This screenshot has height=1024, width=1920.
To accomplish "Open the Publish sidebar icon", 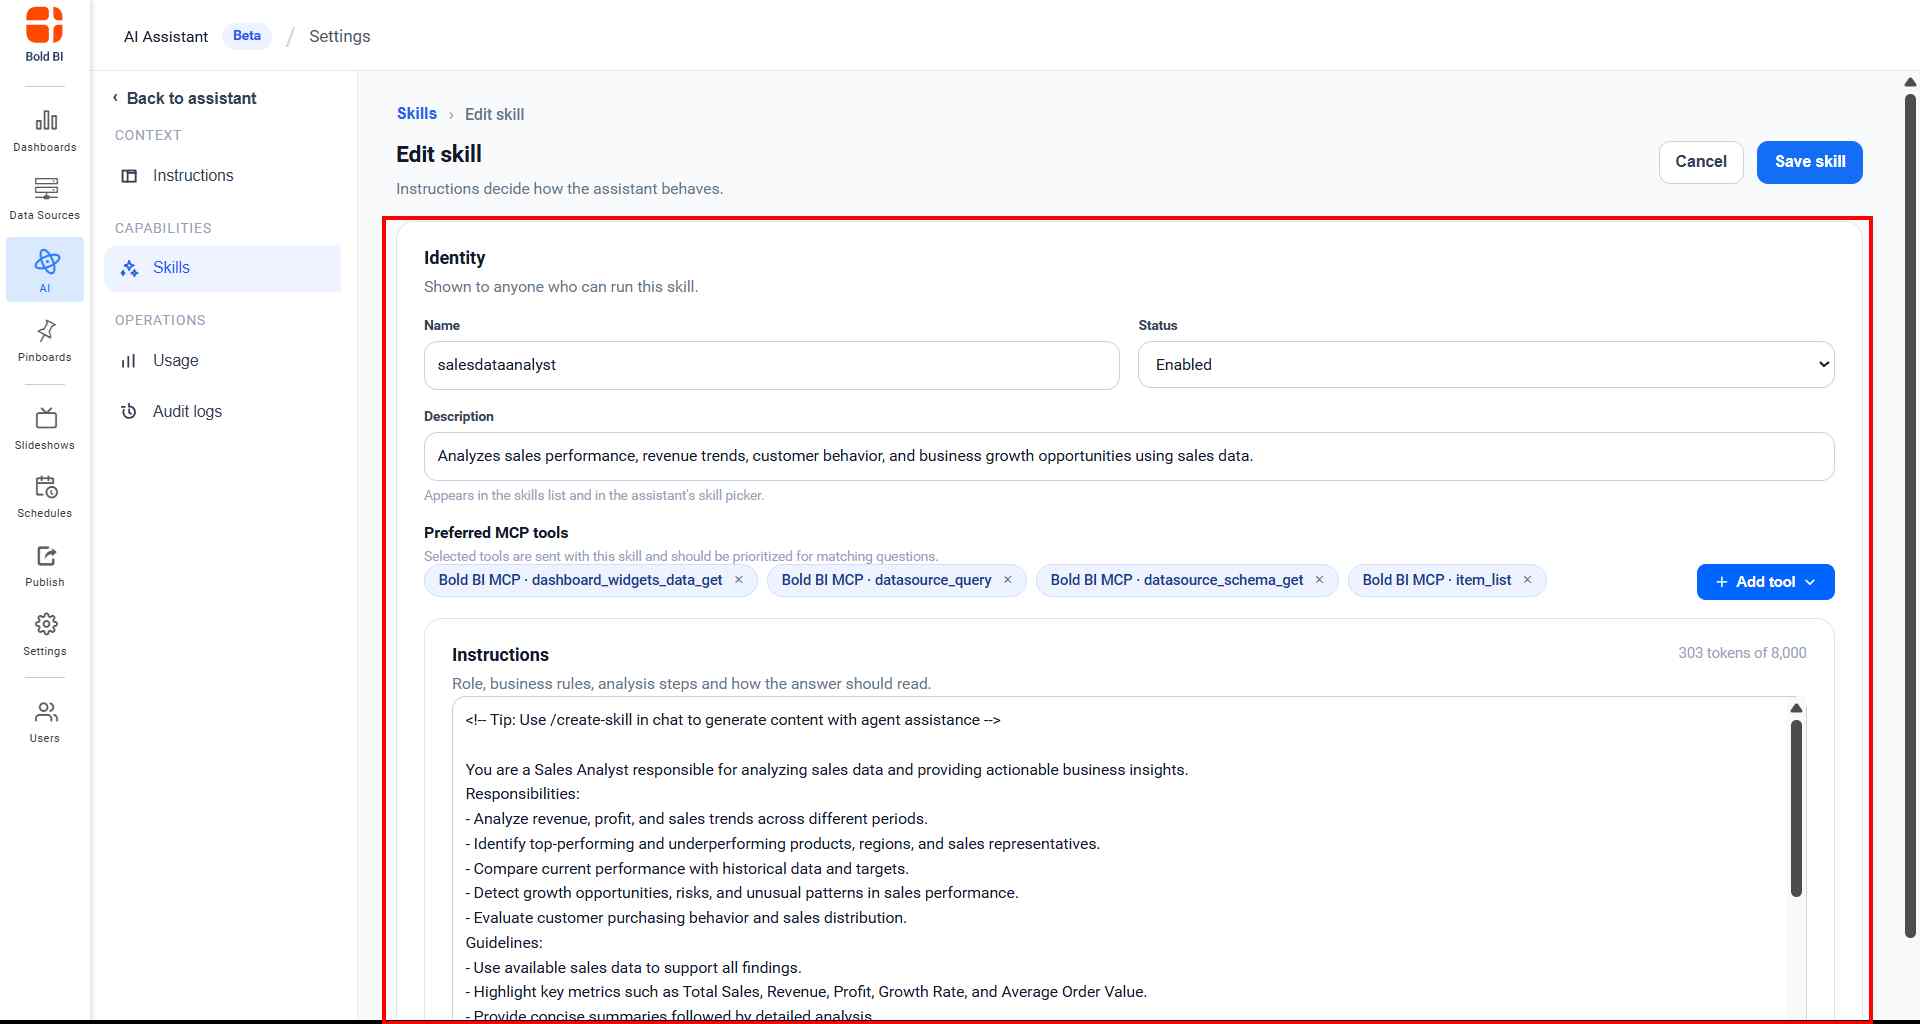I will tap(45, 556).
